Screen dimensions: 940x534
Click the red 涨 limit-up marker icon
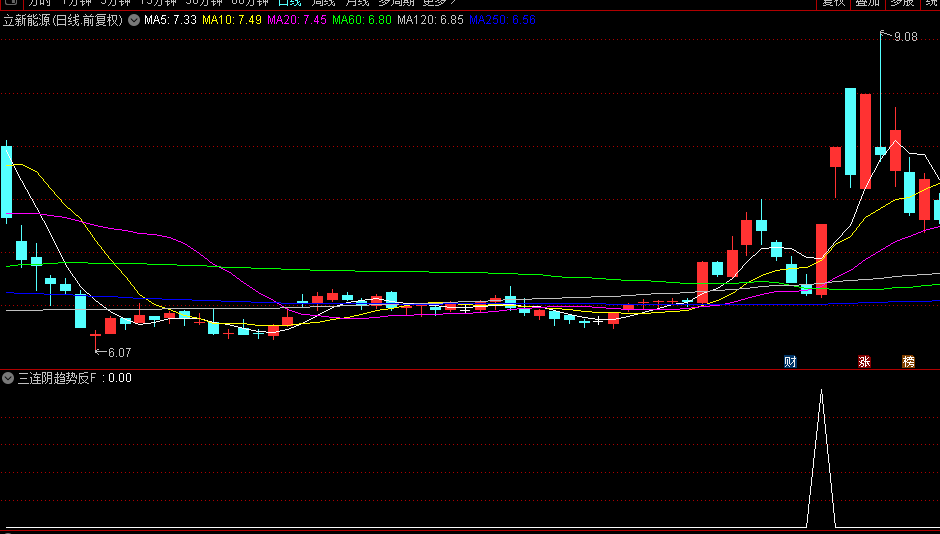[x=864, y=361]
